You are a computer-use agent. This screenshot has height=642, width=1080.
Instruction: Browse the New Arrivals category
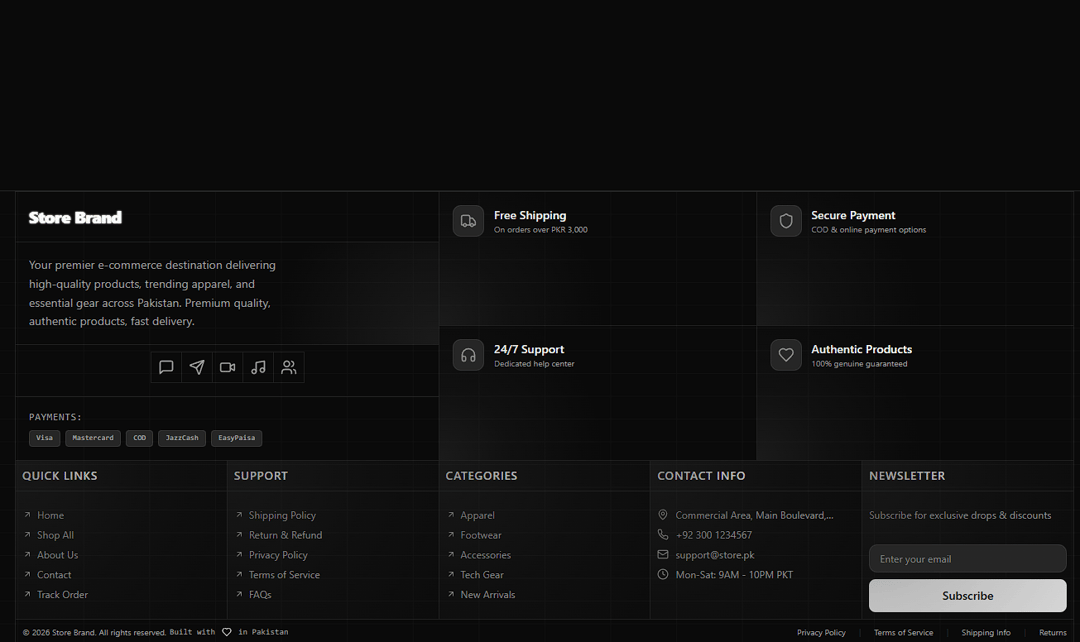click(x=488, y=594)
